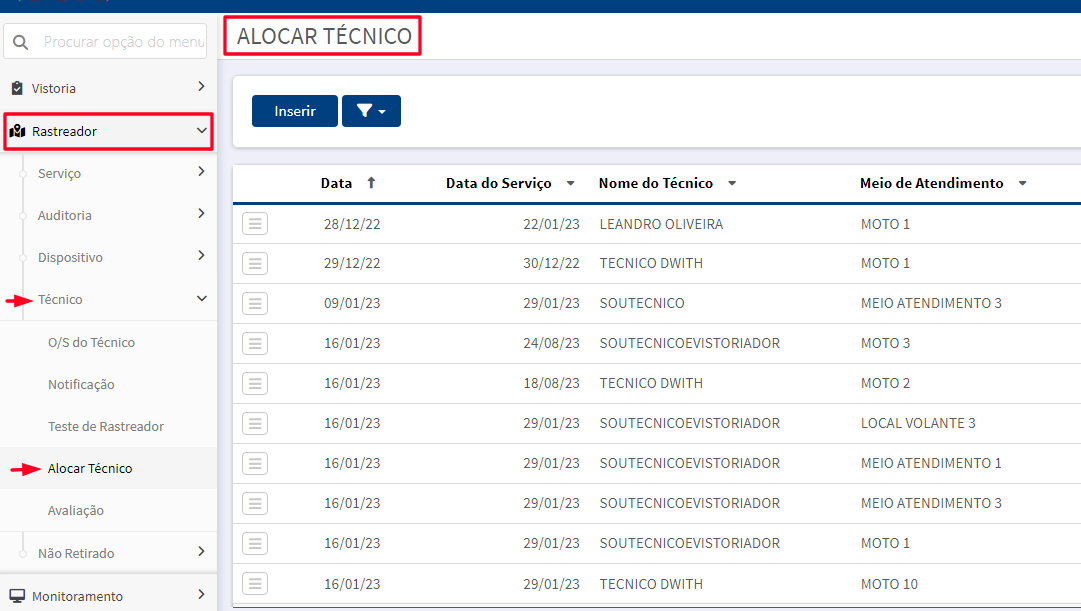Select service date 18/08/23 cell
This screenshot has height=611, width=1081.
pyautogui.click(x=552, y=383)
